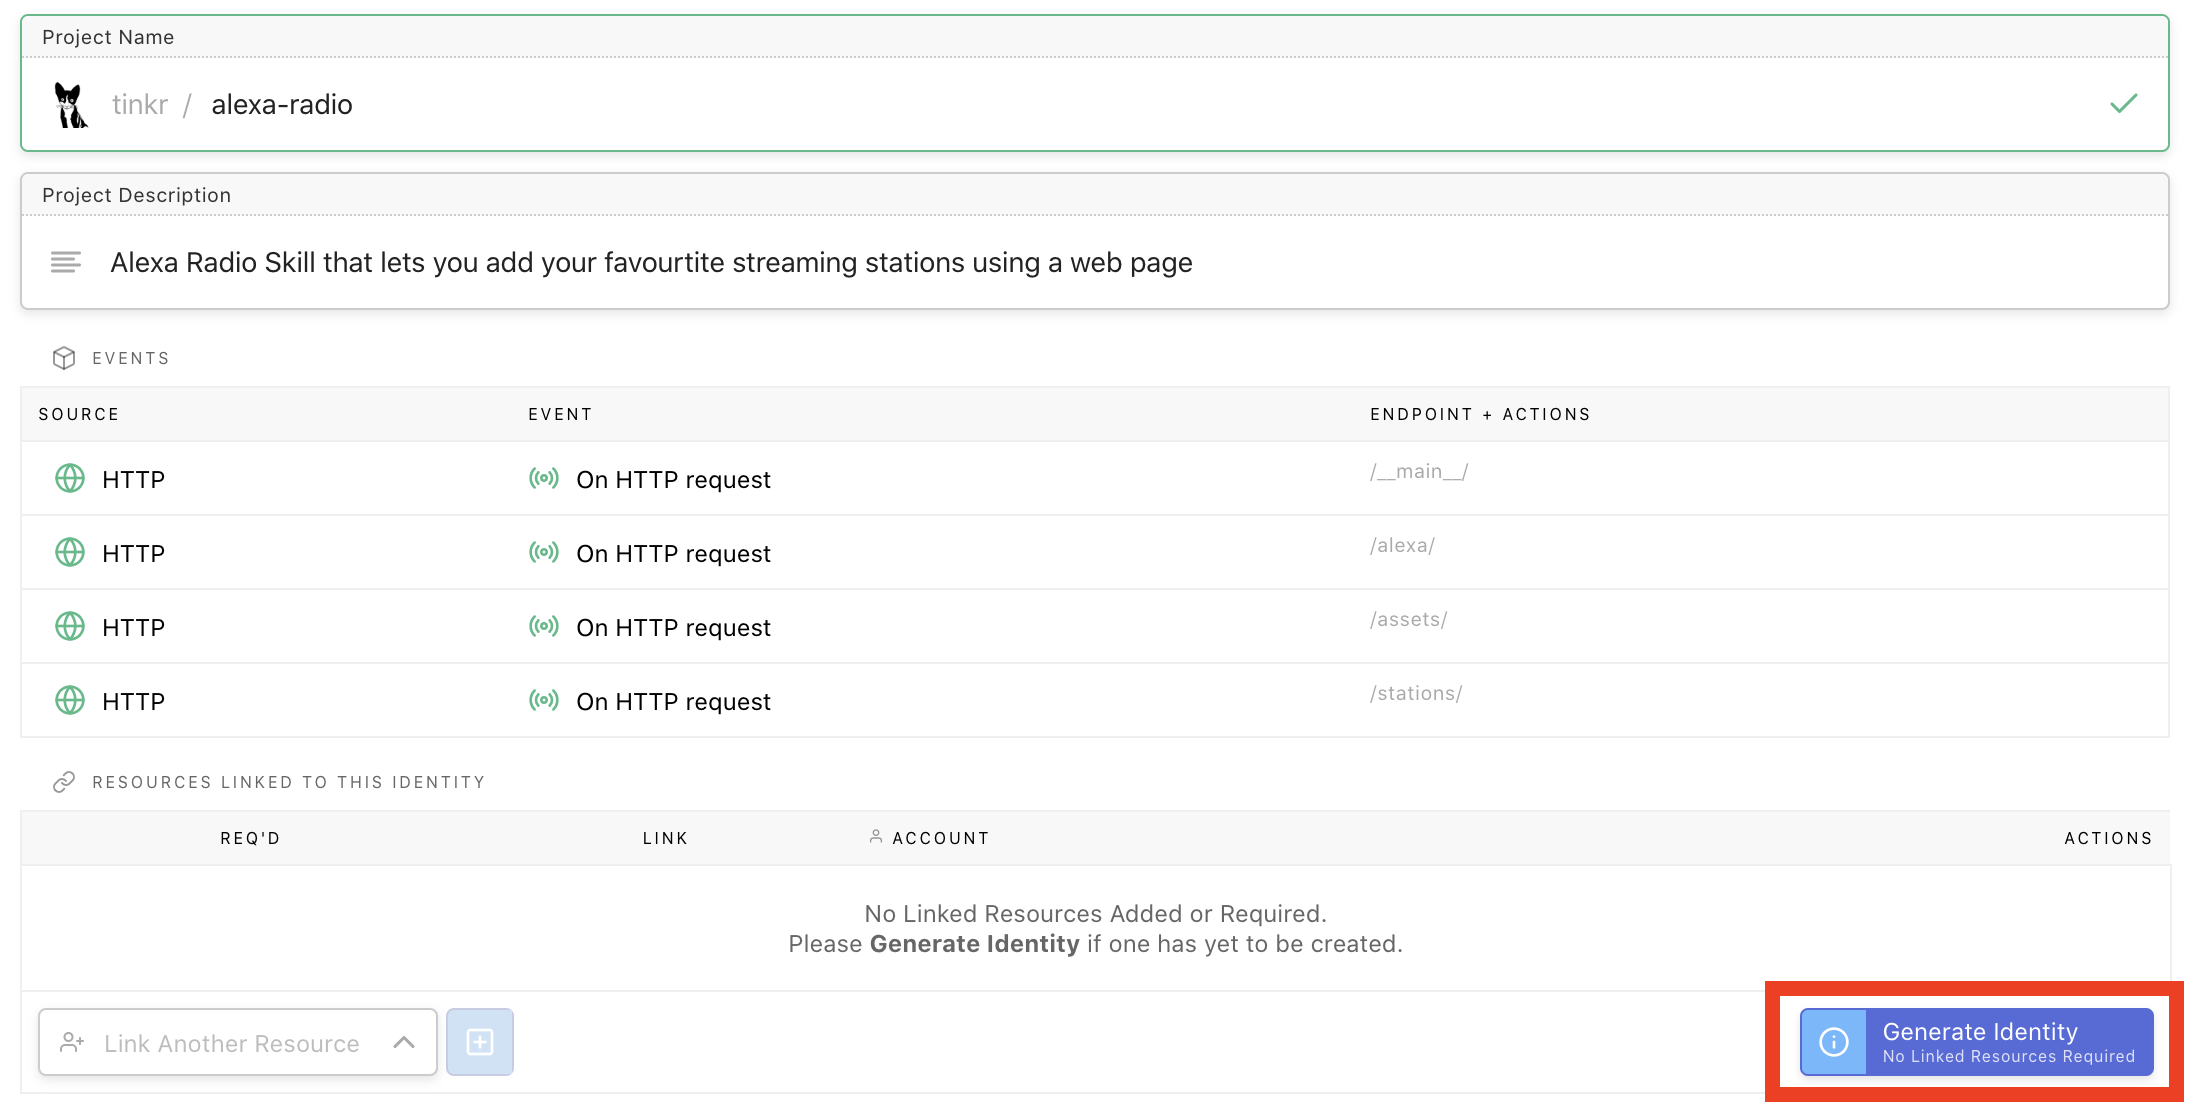Click the project description text field
This screenshot has height=1106, width=2196.
pos(650,263)
